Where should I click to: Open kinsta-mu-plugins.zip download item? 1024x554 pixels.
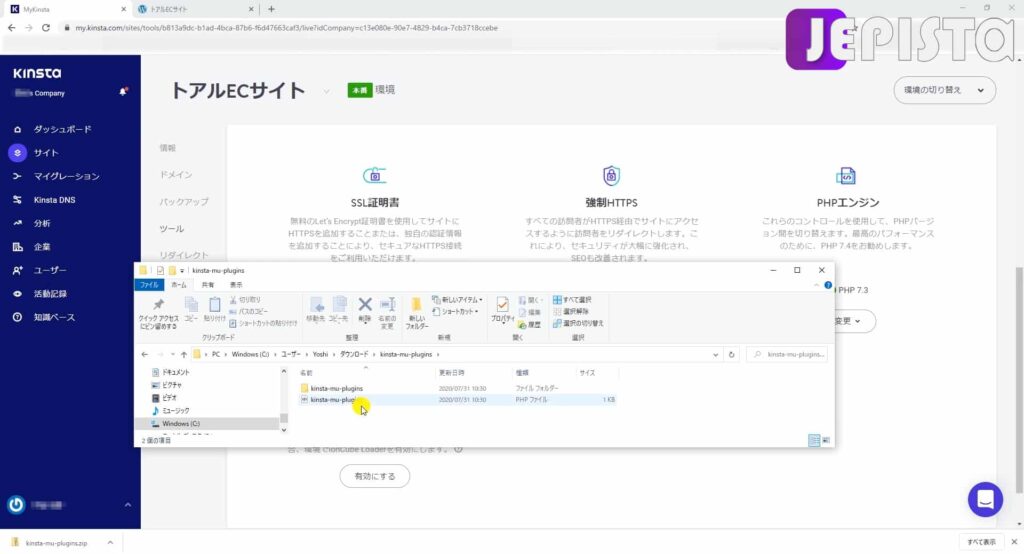(56, 543)
